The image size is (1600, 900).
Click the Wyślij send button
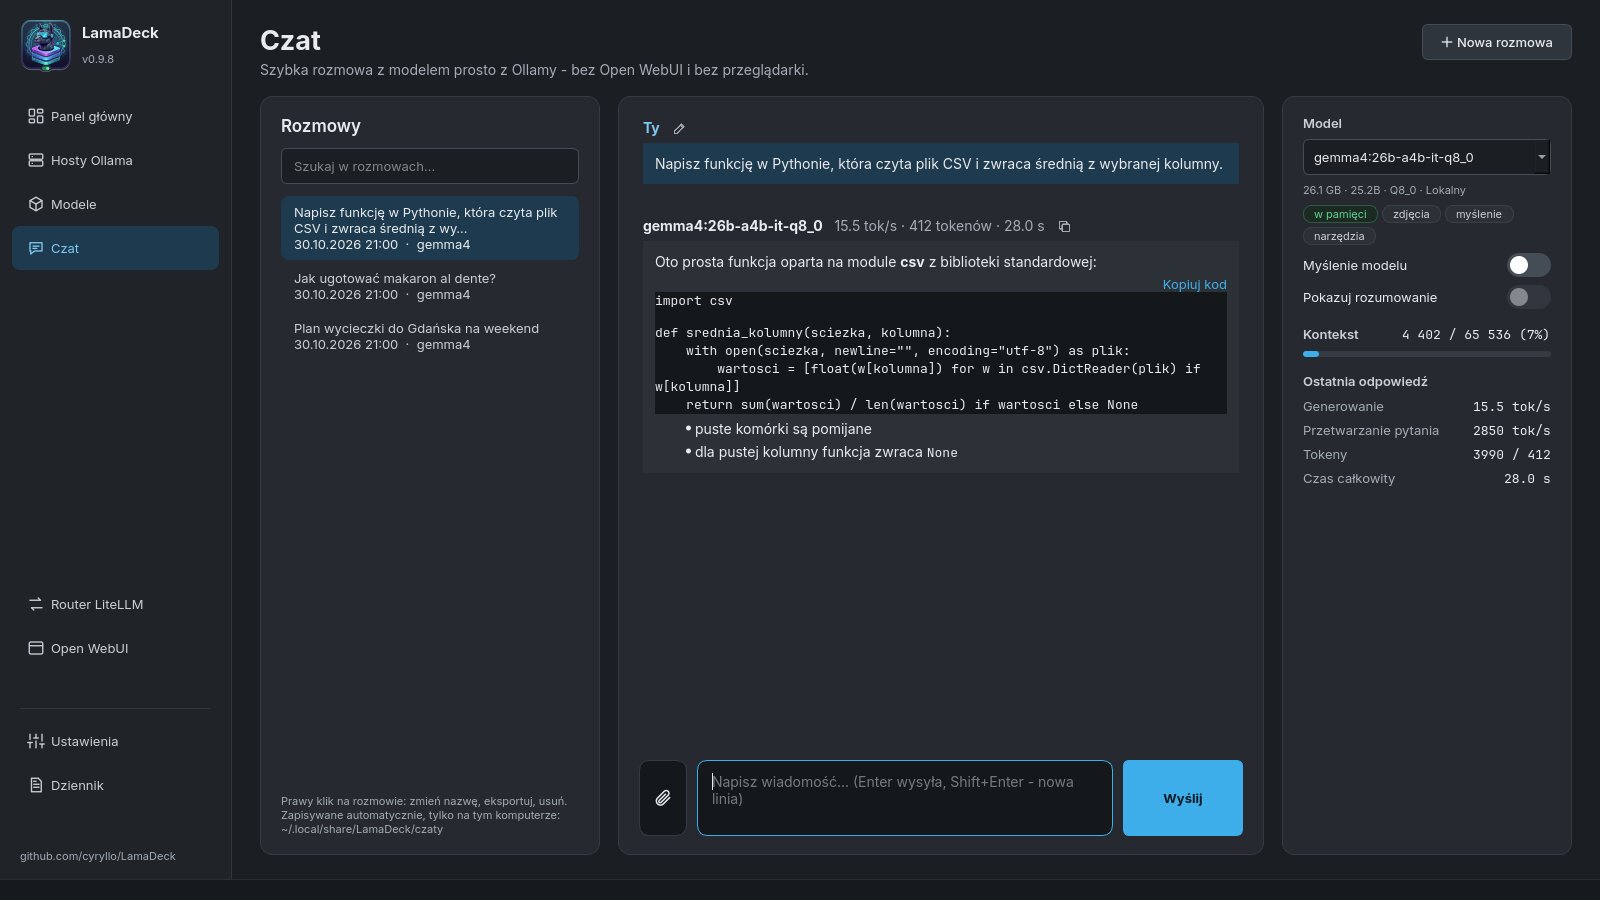[x=1183, y=798]
